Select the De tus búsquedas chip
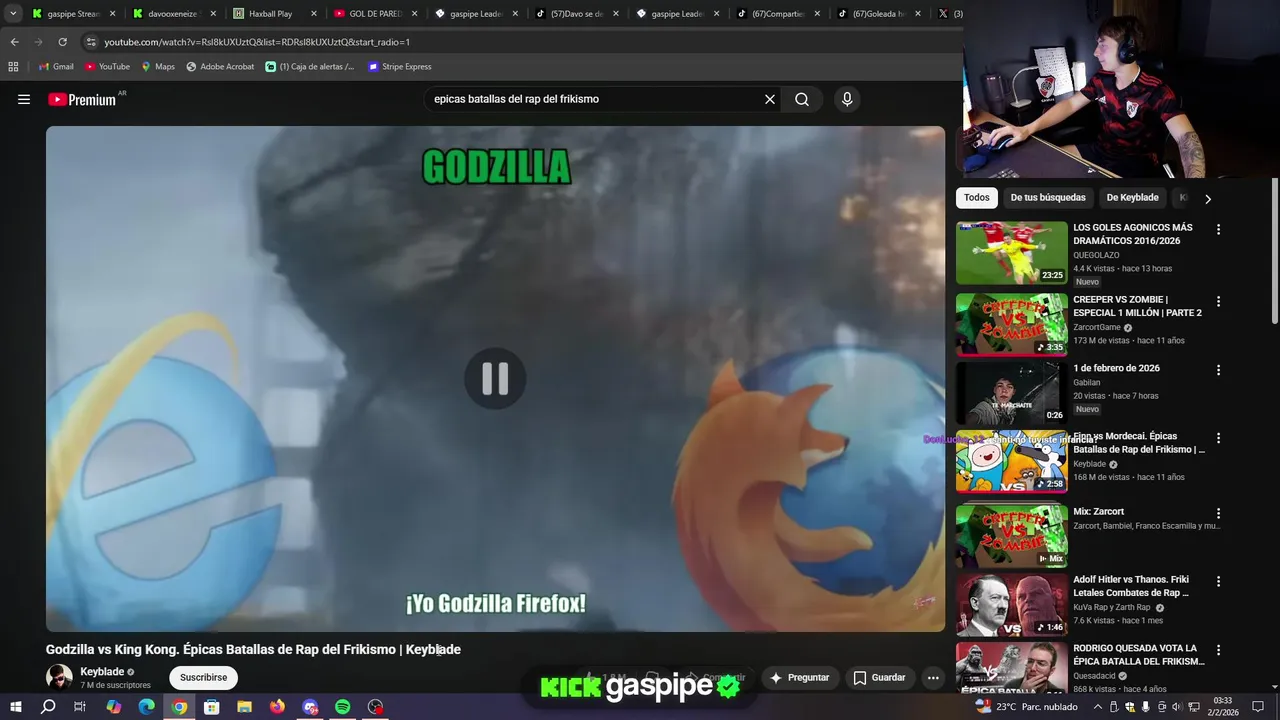The height and width of the screenshot is (720, 1280). (x=1048, y=198)
